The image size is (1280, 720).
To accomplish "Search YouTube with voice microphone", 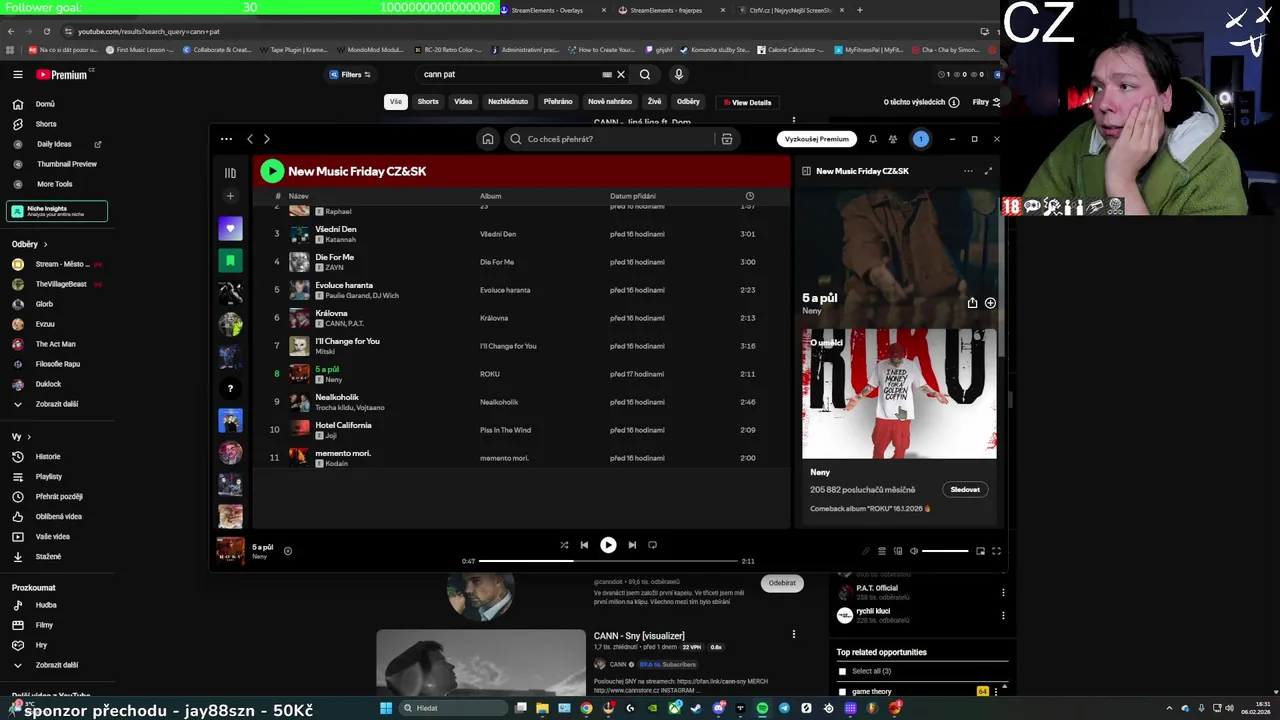I will (678, 74).
